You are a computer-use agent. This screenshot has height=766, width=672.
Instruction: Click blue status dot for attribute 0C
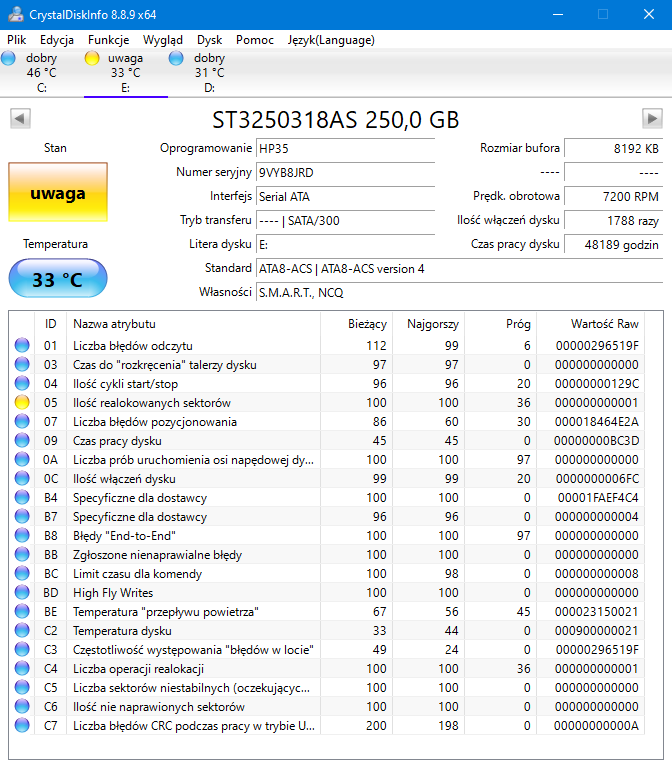pyautogui.click(x=22, y=479)
